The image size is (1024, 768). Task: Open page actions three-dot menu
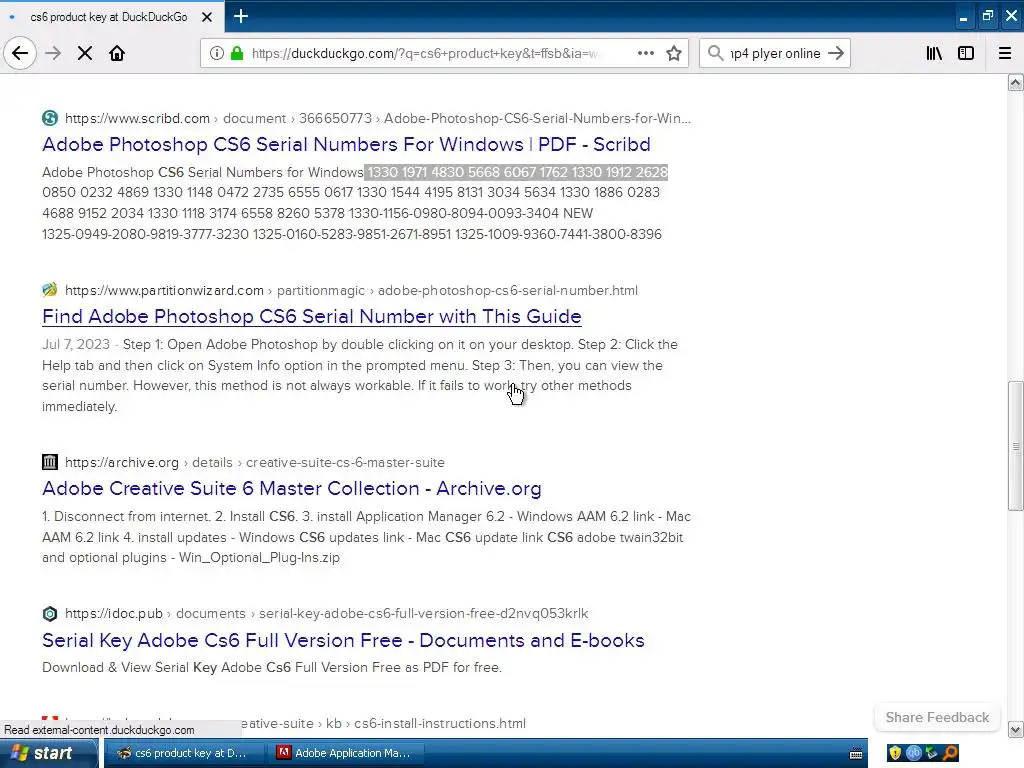(645, 53)
